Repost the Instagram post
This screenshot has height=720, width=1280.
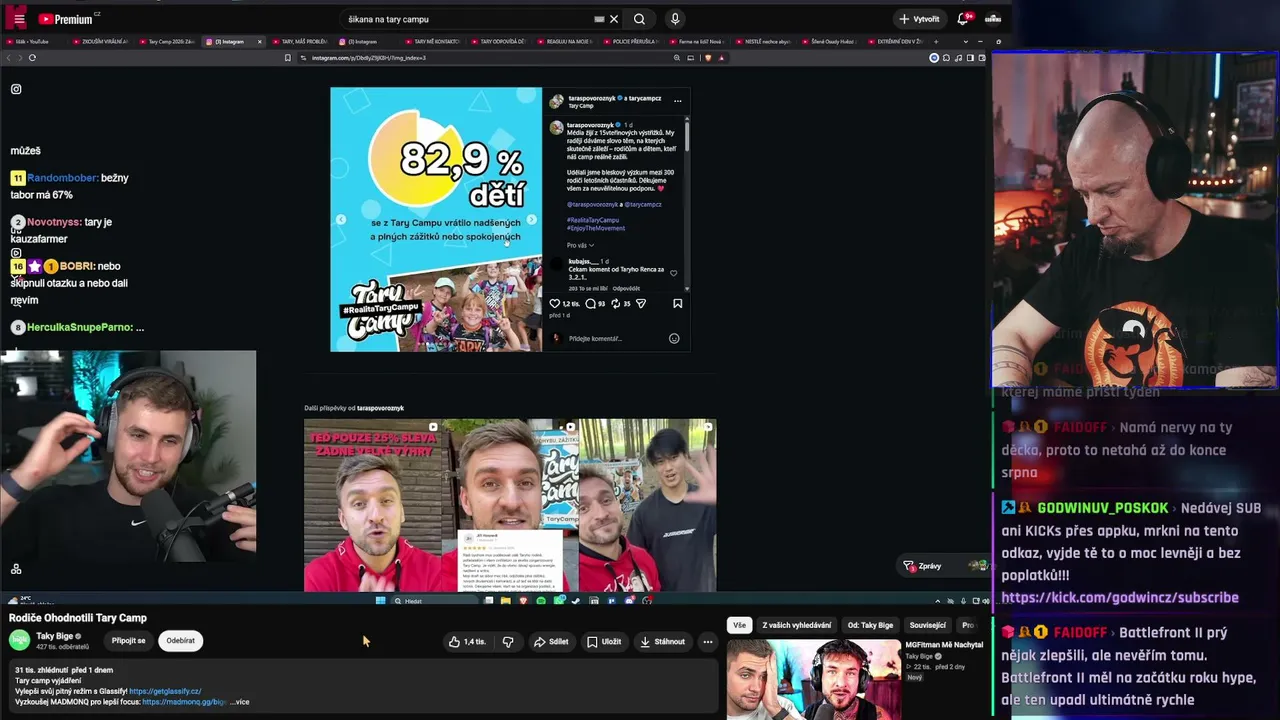616,303
